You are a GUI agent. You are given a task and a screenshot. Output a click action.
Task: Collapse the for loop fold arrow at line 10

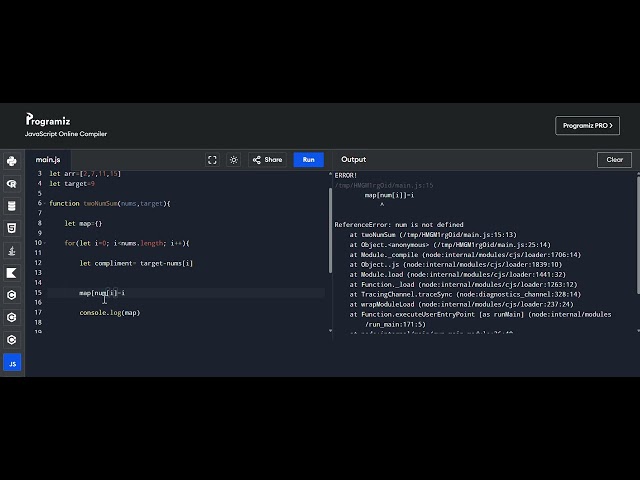pyautogui.click(x=44, y=243)
